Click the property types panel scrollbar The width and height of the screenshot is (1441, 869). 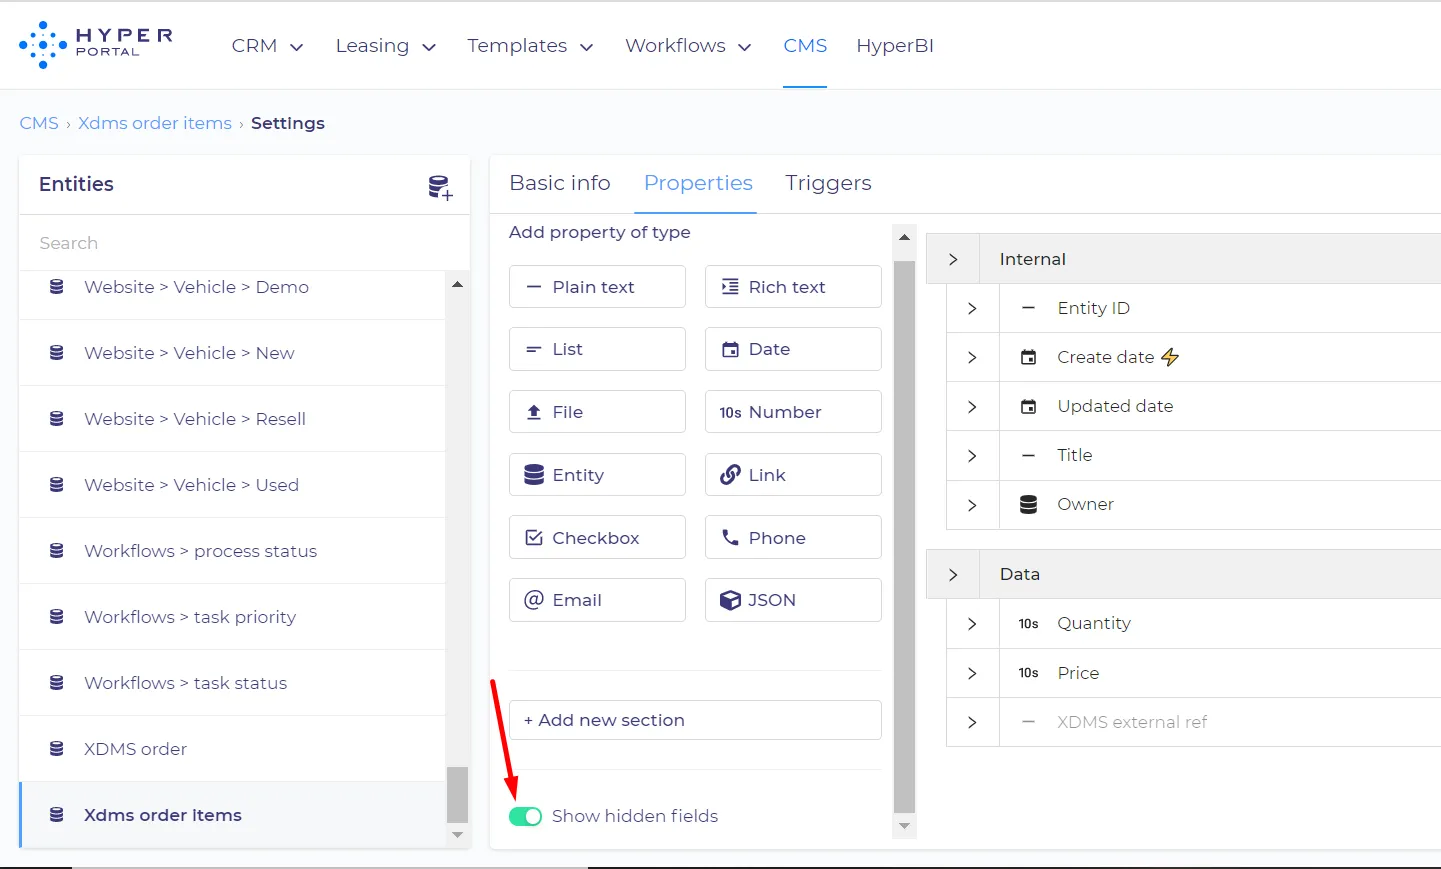click(904, 536)
